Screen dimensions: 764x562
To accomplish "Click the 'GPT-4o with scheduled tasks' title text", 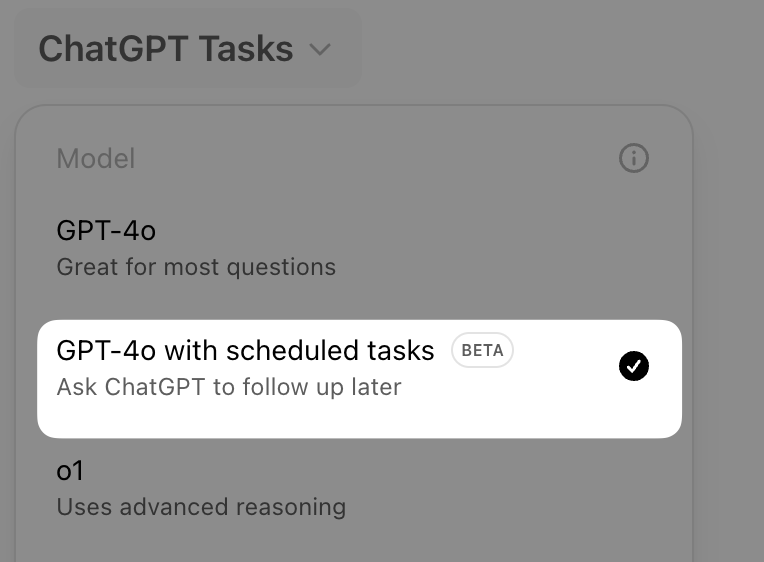I will (245, 350).
